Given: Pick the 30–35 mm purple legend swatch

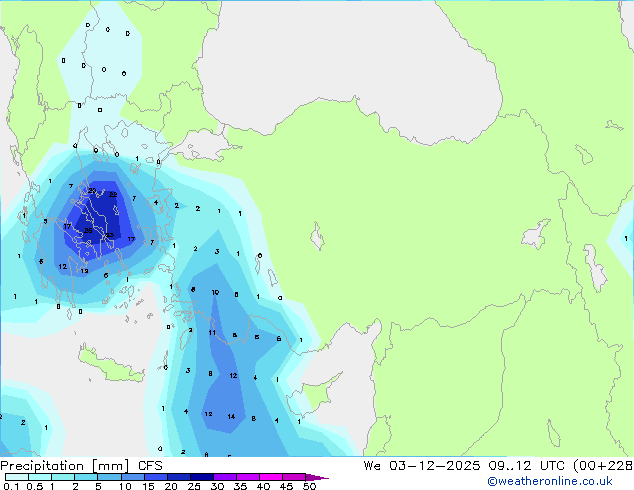Looking at the screenshot, I should pos(224,477).
